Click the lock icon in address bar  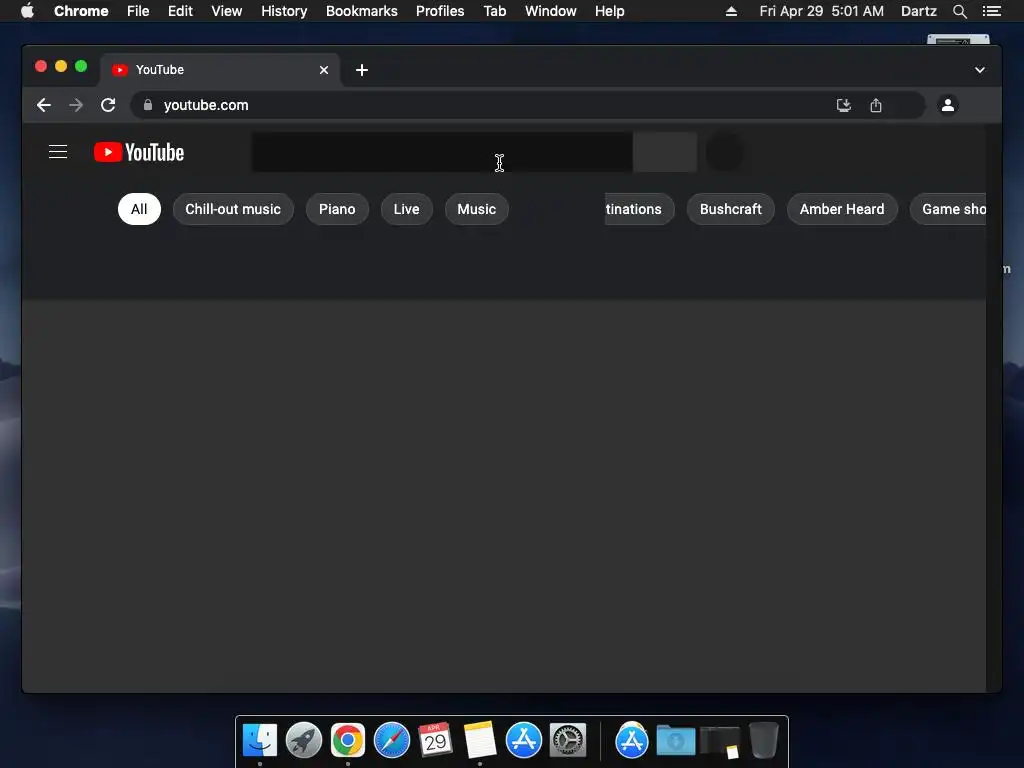pyautogui.click(x=148, y=105)
